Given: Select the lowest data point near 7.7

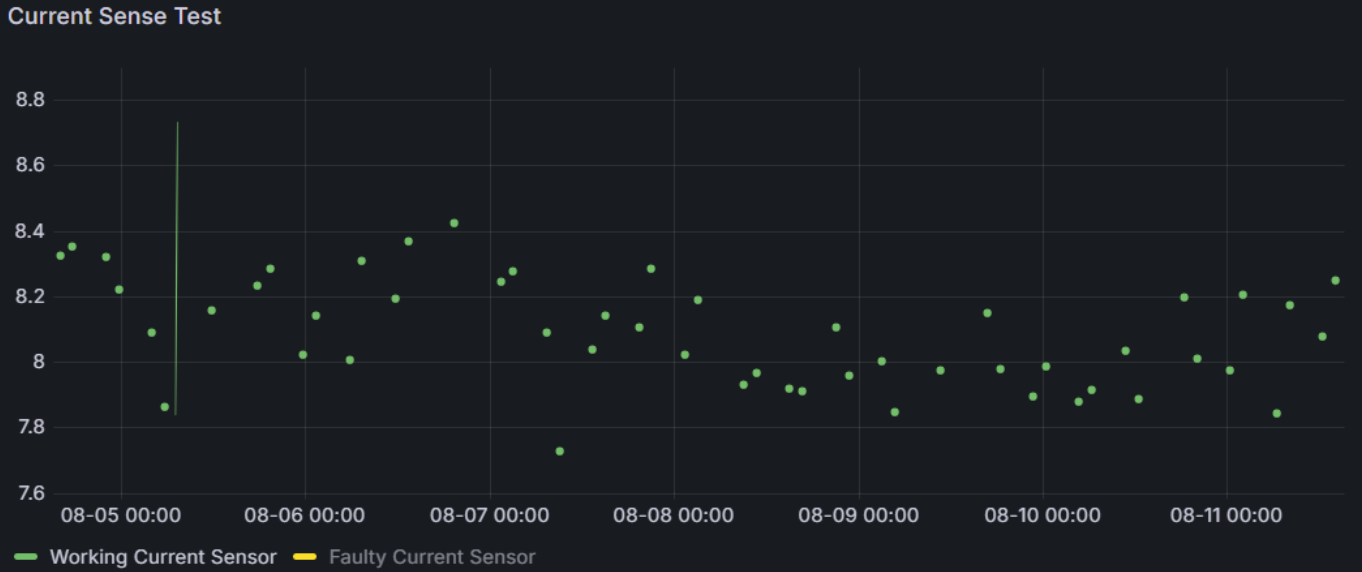Looking at the screenshot, I should 560,451.
